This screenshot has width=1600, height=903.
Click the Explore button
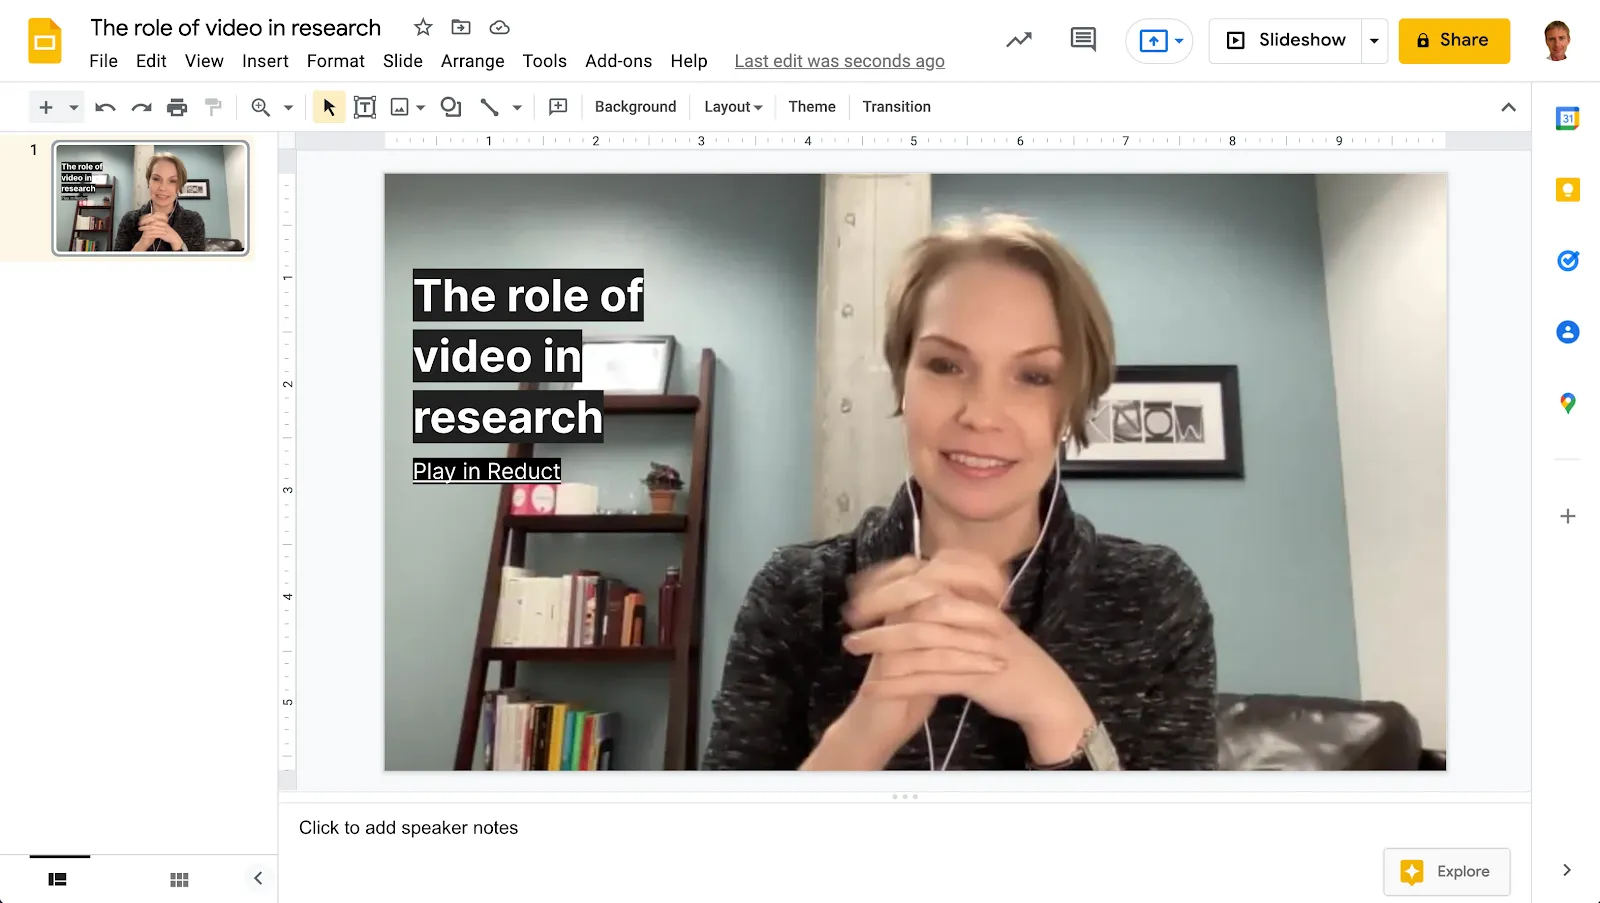(x=1447, y=872)
